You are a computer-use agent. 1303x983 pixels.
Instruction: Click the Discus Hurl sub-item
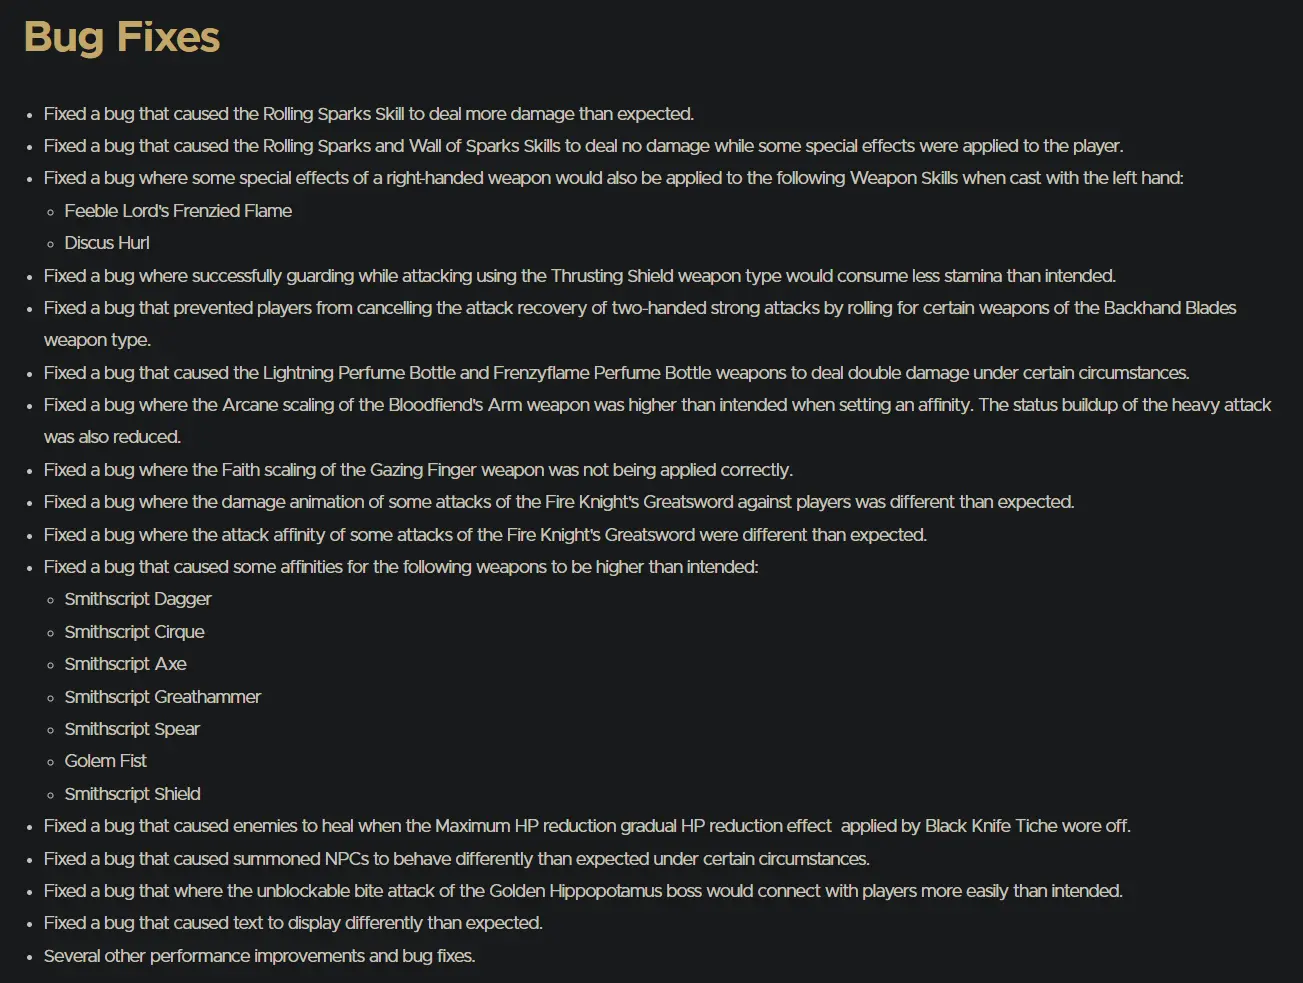tap(107, 243)
